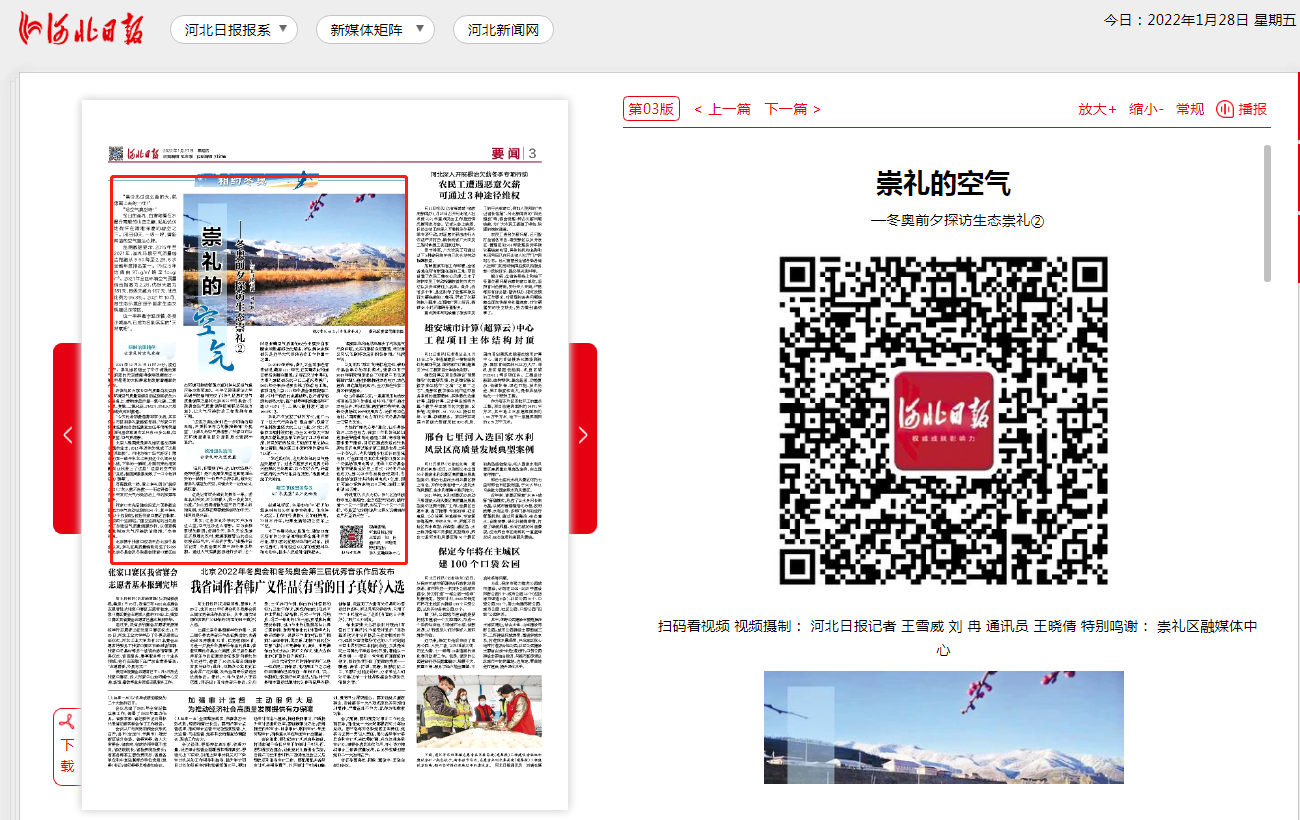This screenshot has width=1300, height=820.
Task: Open the previous article 上一篇
Action: [722, 109]
